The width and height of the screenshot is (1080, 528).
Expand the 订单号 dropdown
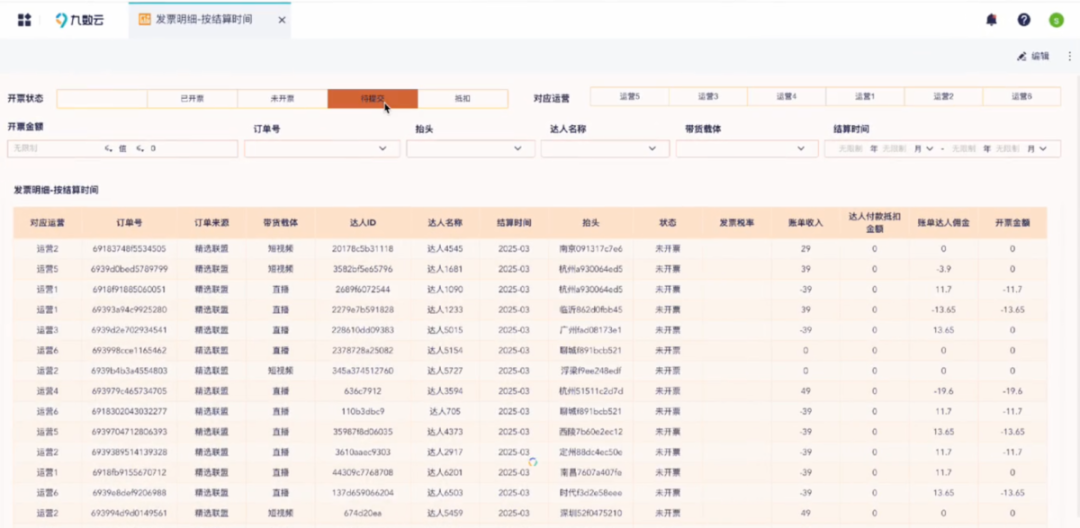click(322, 149)
